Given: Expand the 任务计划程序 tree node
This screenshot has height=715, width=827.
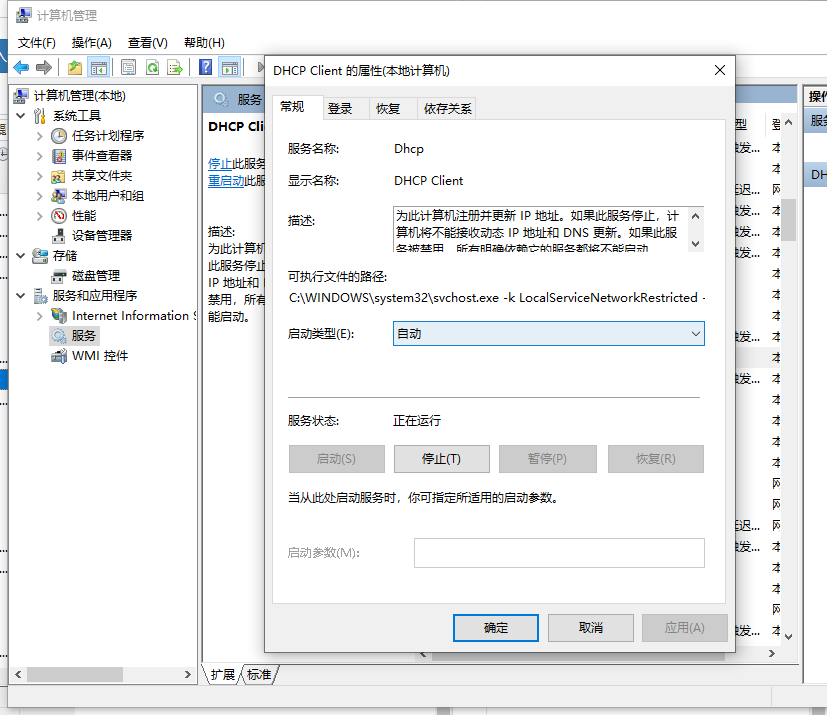Looking at the screenshot, I should (40, 135).
